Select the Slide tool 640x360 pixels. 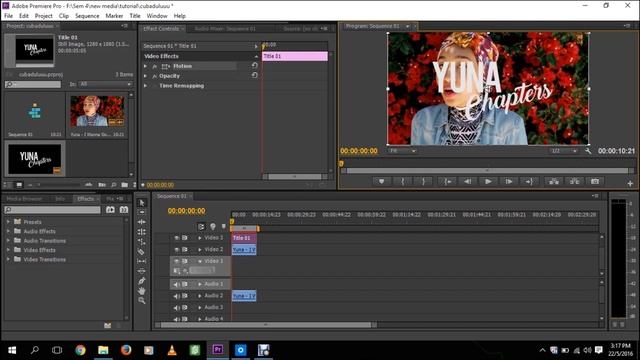[x=142, y=271]
